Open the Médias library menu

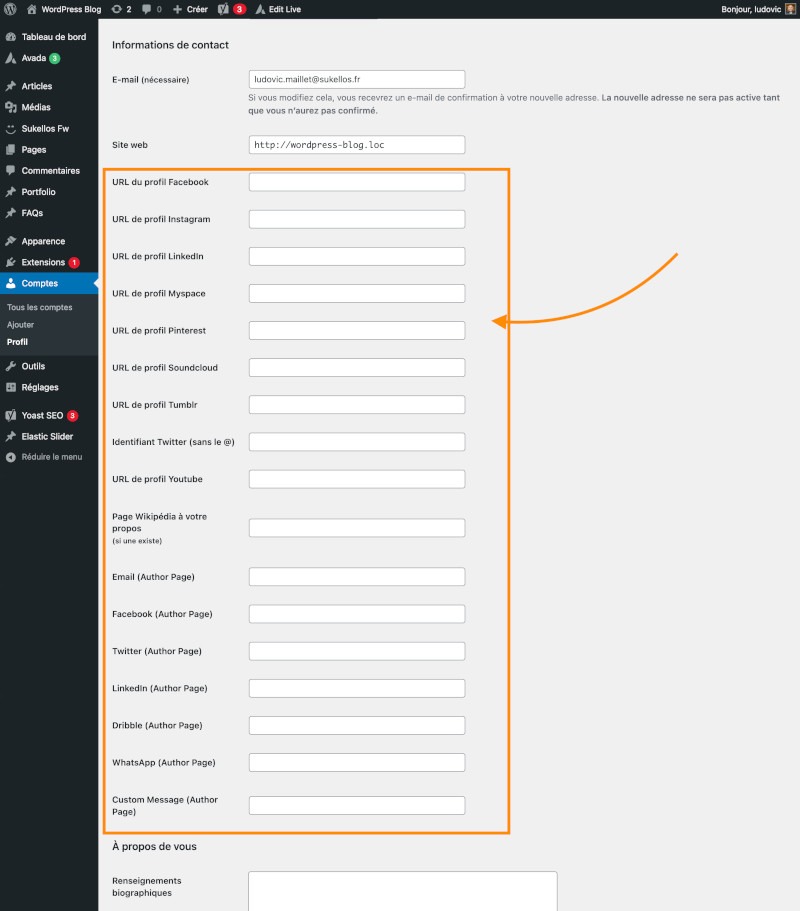(36, 107)
